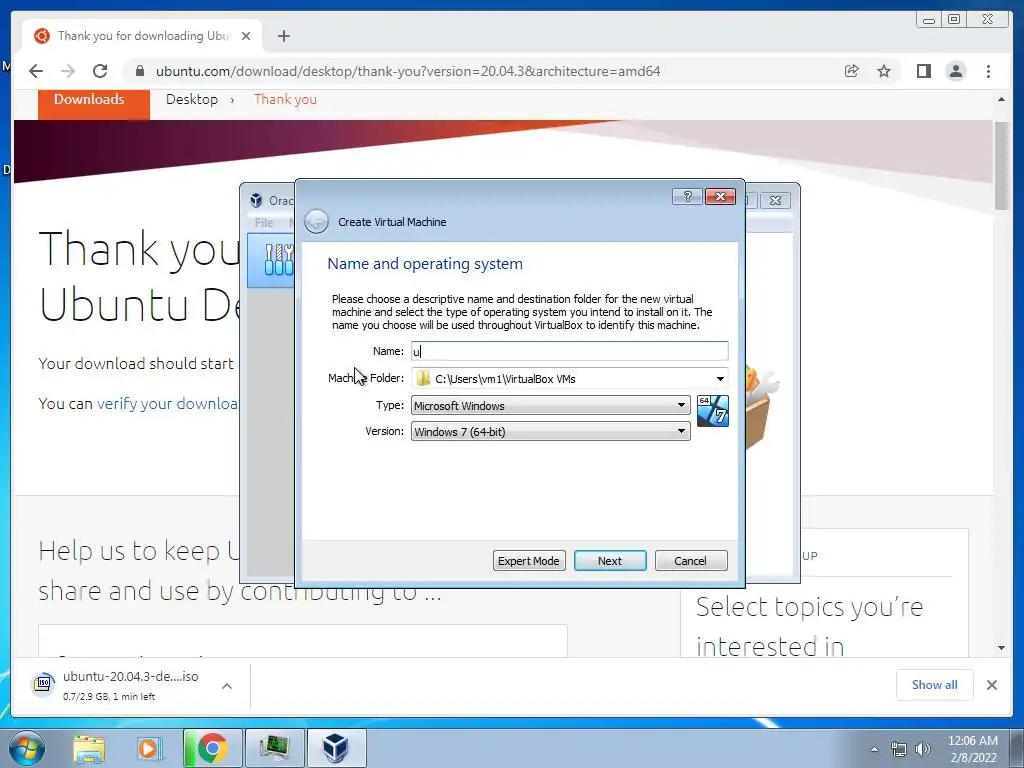Open the File menu in VirtualBox Manager
The height and width of the screenshot is (768, 1024).
coord(264,223)
